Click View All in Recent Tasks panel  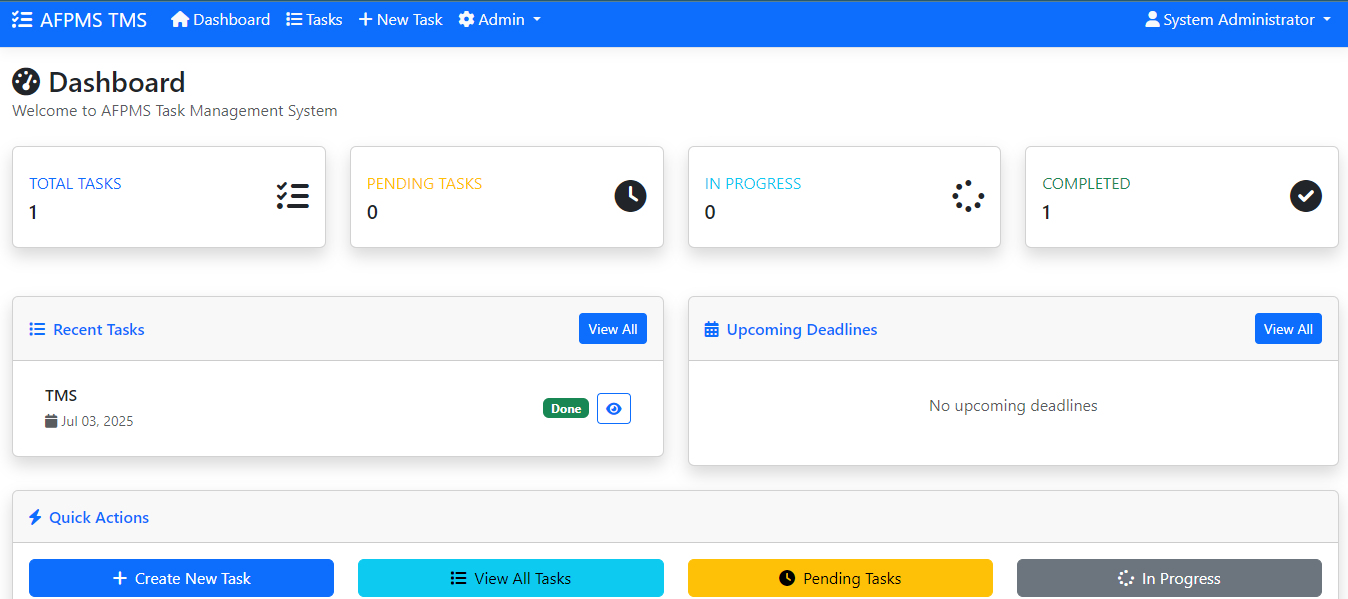point(612,328)
